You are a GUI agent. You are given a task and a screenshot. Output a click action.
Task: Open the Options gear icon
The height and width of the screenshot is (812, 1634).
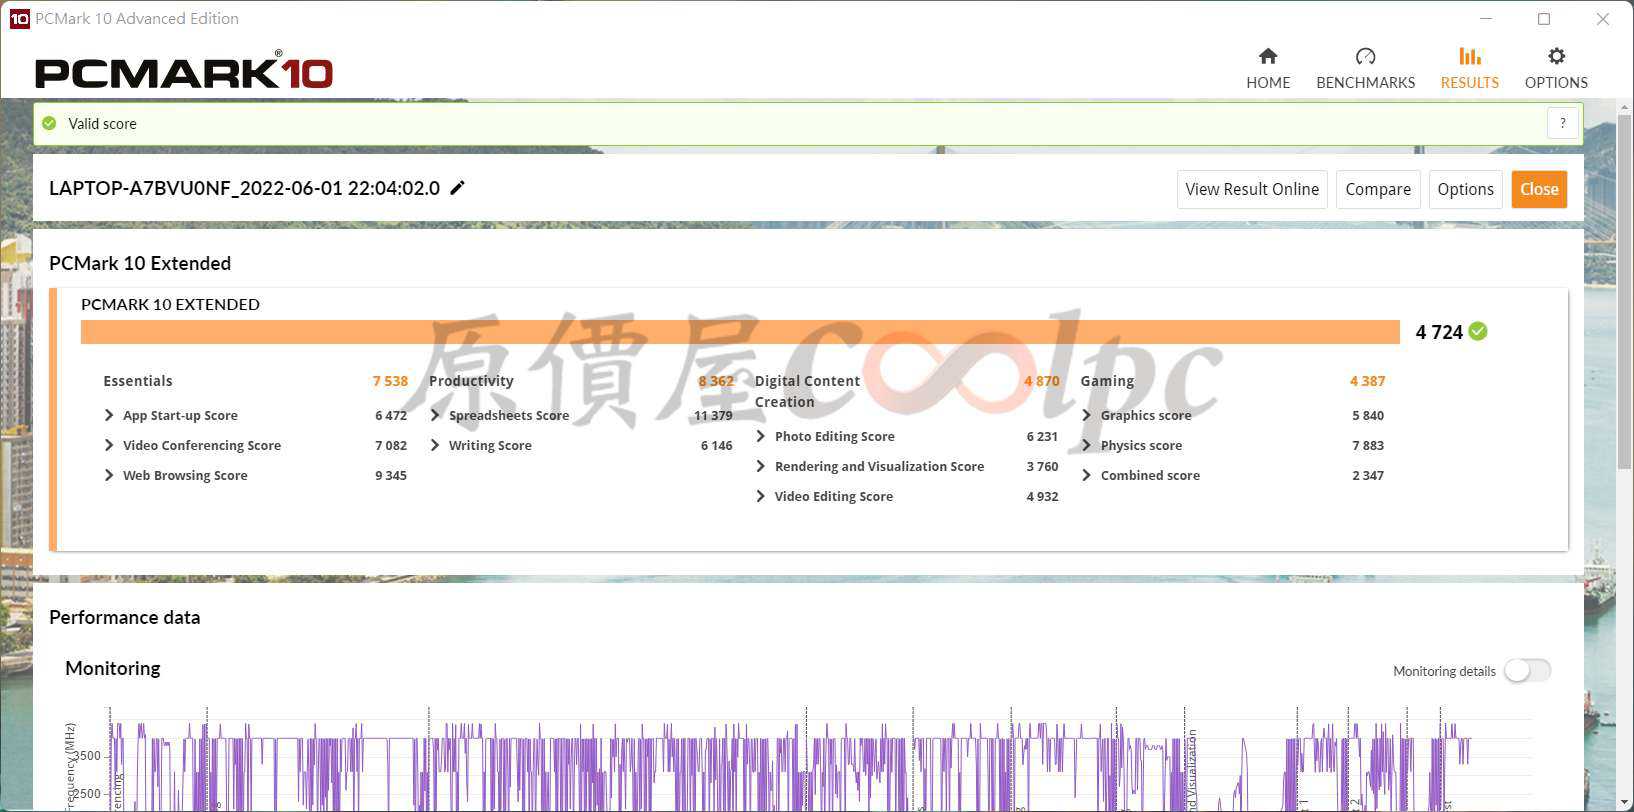click(x=1556, y=56)
